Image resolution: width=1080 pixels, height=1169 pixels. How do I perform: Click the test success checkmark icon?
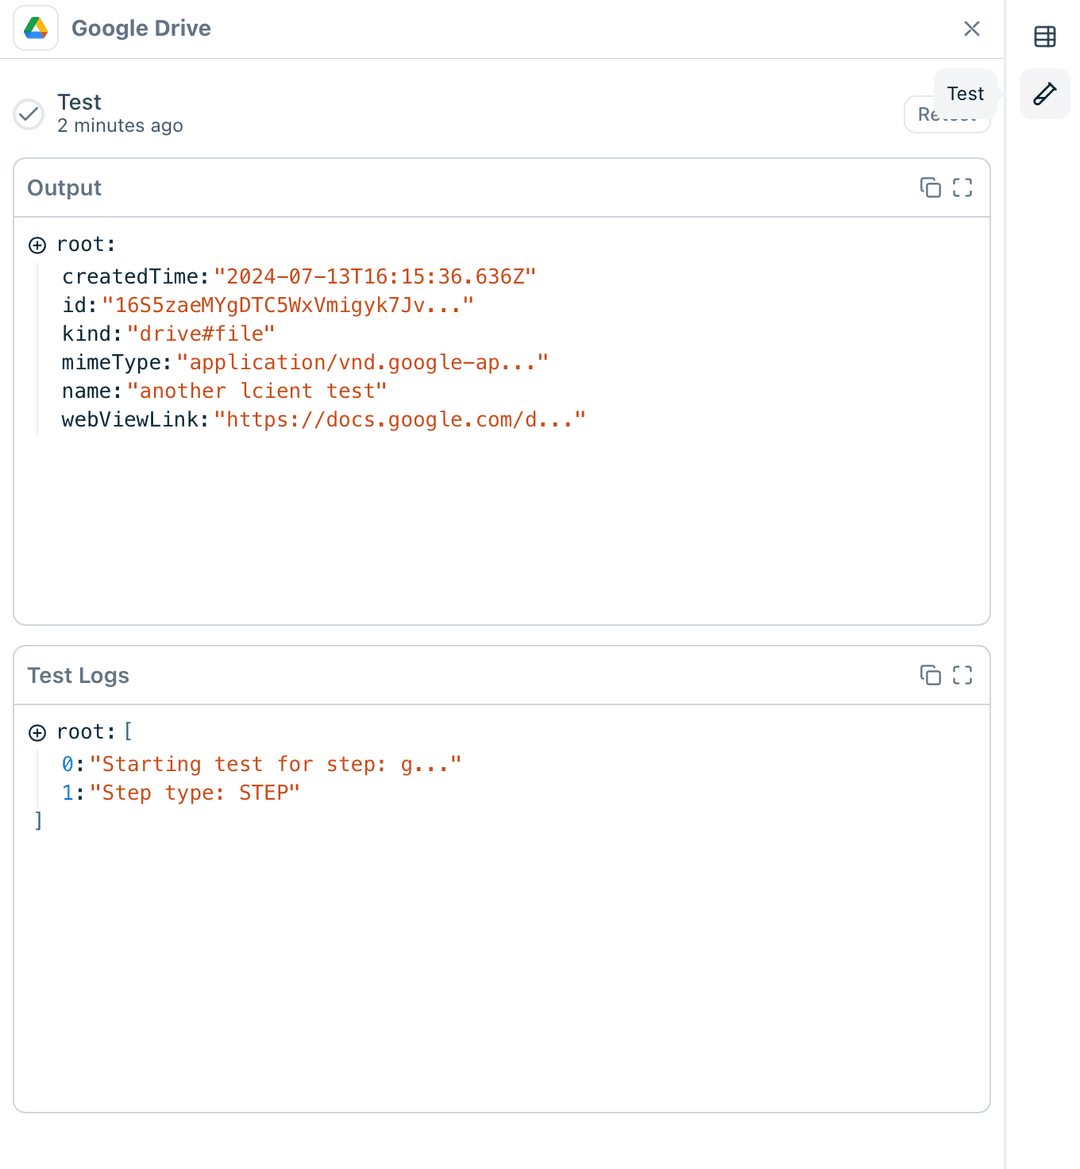(x=29, y=114)
